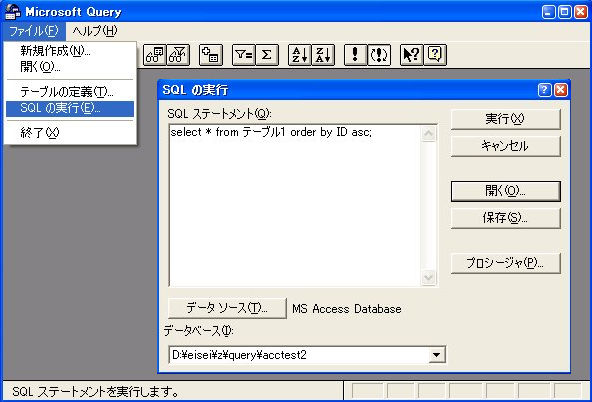Click the Add Tables toolbar icon
The height and width of the screenshot is (402, 592).
point(211,55)
